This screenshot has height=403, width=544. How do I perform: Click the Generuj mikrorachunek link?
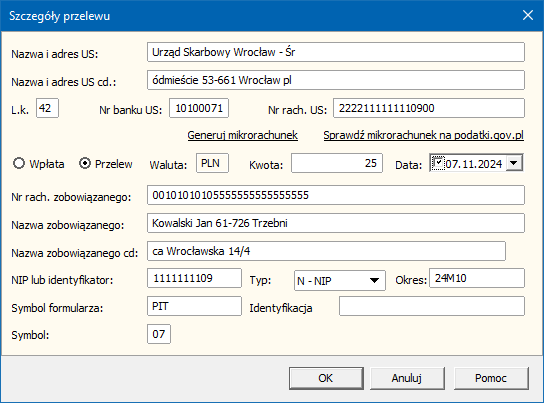coord(243,135)
